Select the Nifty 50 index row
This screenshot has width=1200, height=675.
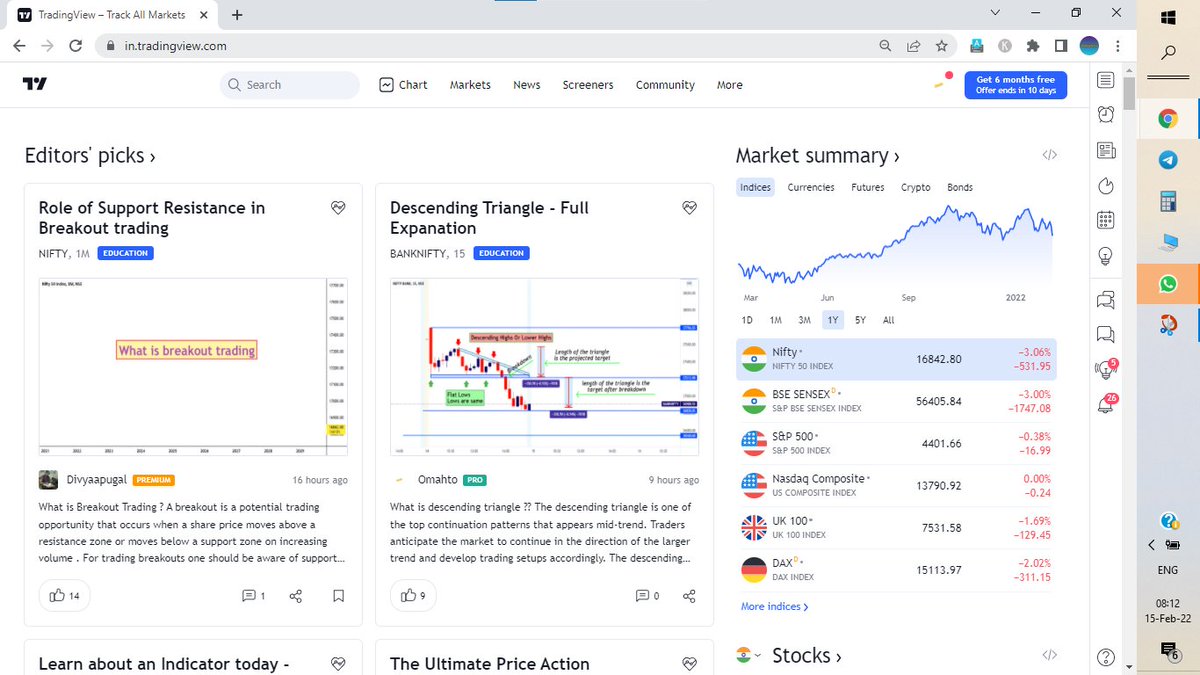(896, 359)
